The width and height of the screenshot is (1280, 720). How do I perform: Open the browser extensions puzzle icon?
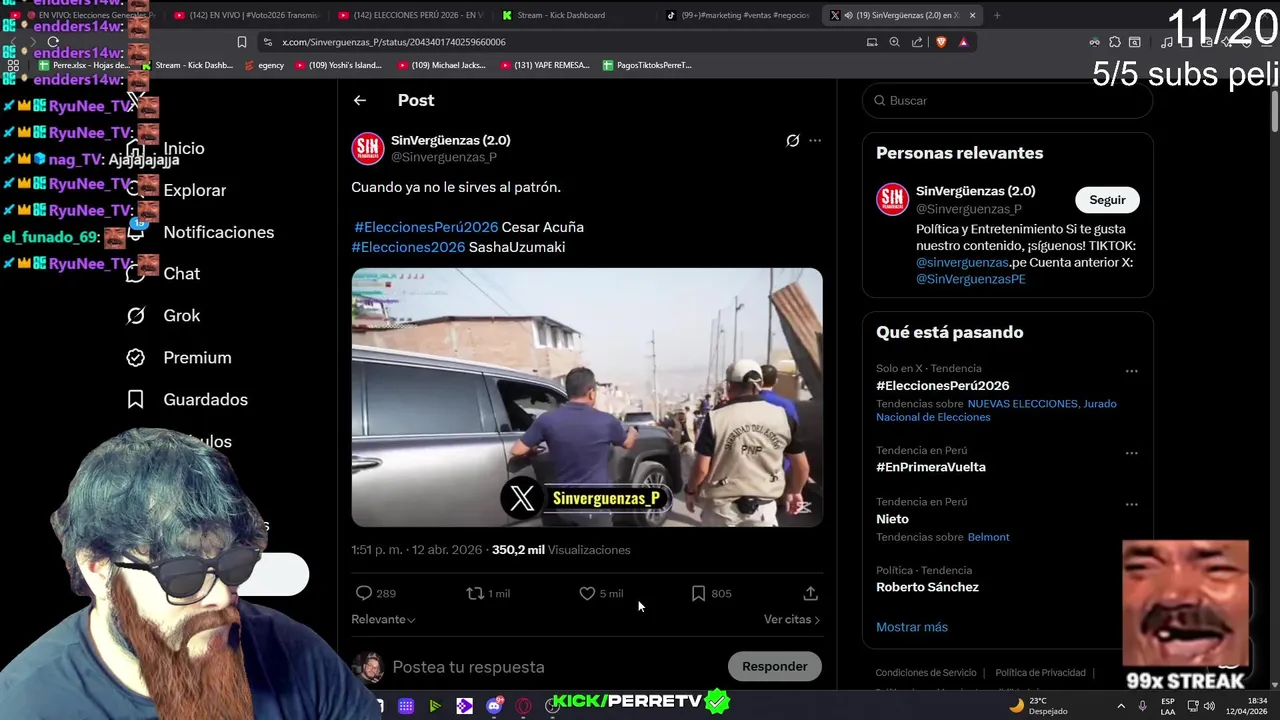point(1115,42)
